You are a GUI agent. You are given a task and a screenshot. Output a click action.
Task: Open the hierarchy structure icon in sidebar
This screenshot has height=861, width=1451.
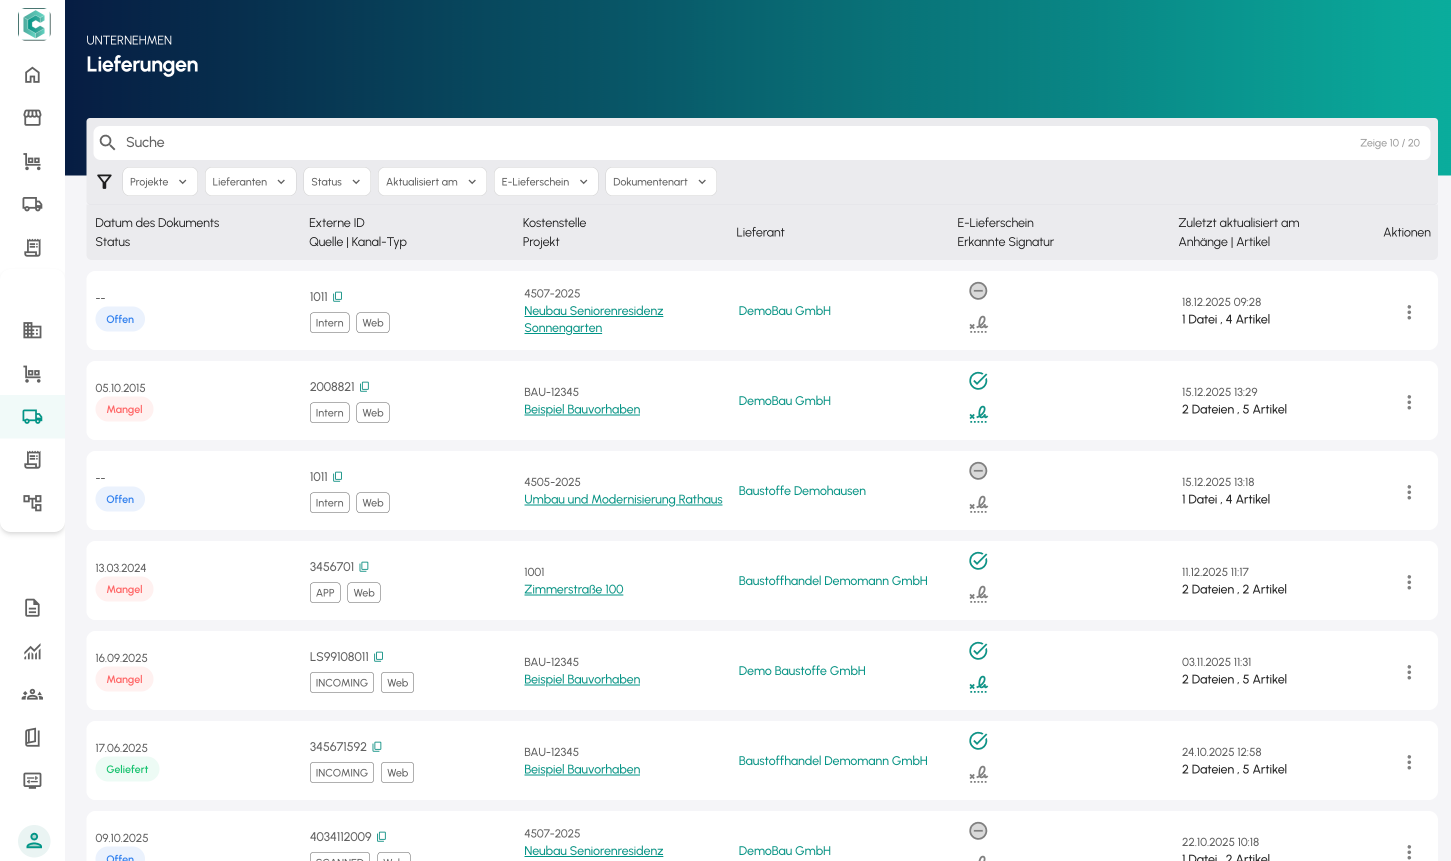(x=32, y=503)
